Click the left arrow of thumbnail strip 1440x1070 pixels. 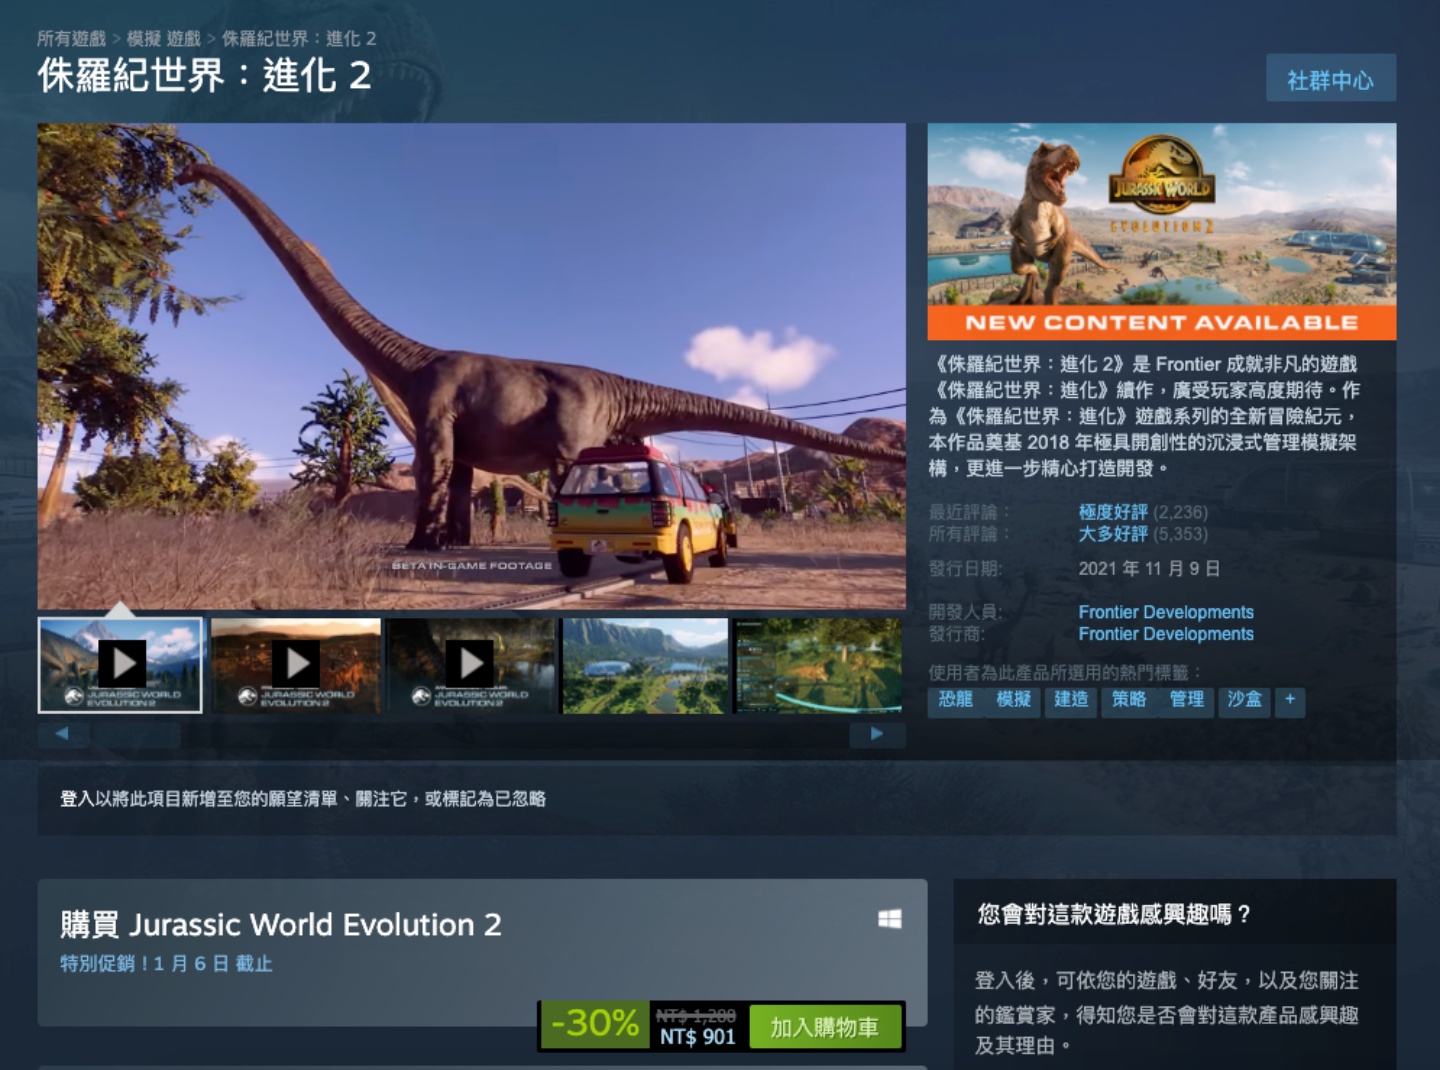click(63, 734)
